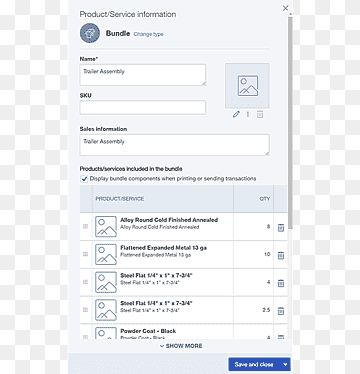The height and width of the screenshot is (374, 360).
Task: Close the Product/Service information panel
Action: point(285,8)
